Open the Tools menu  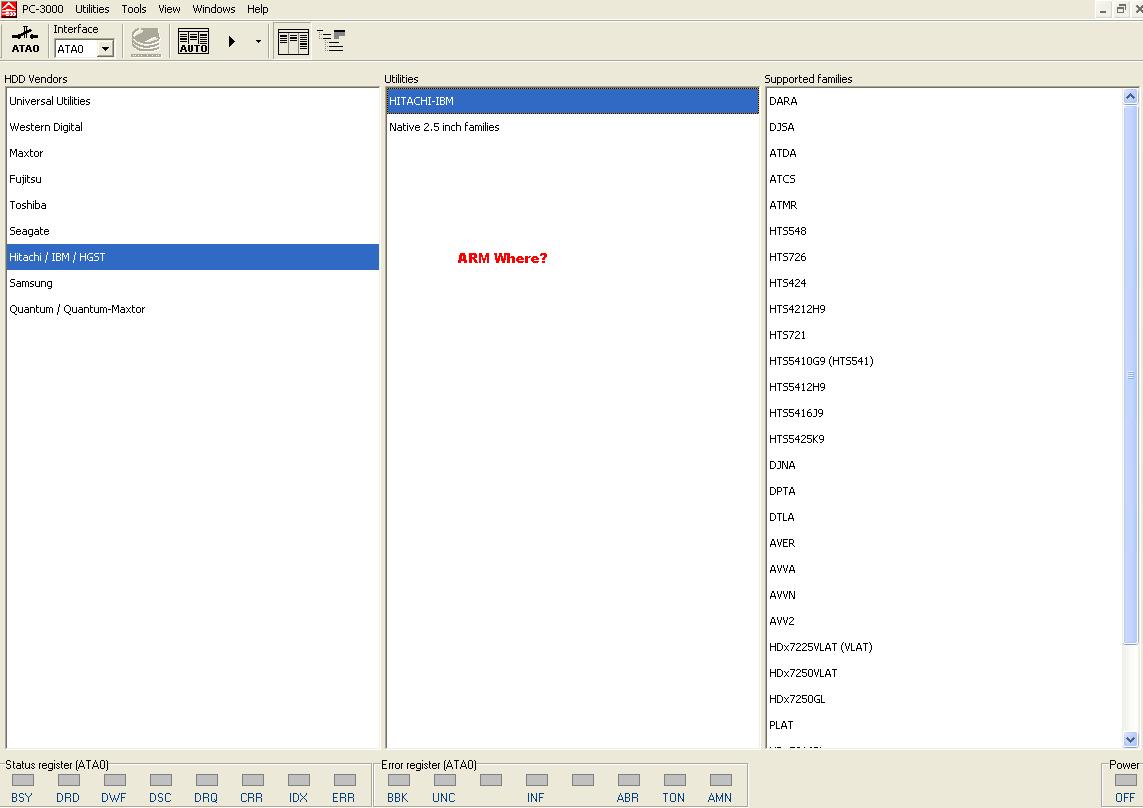point(133,9)
